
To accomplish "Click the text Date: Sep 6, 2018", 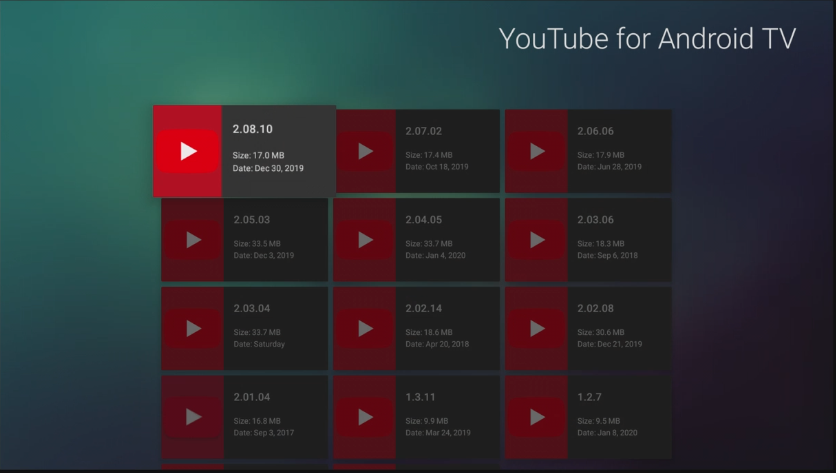I will tap(607, 255).
